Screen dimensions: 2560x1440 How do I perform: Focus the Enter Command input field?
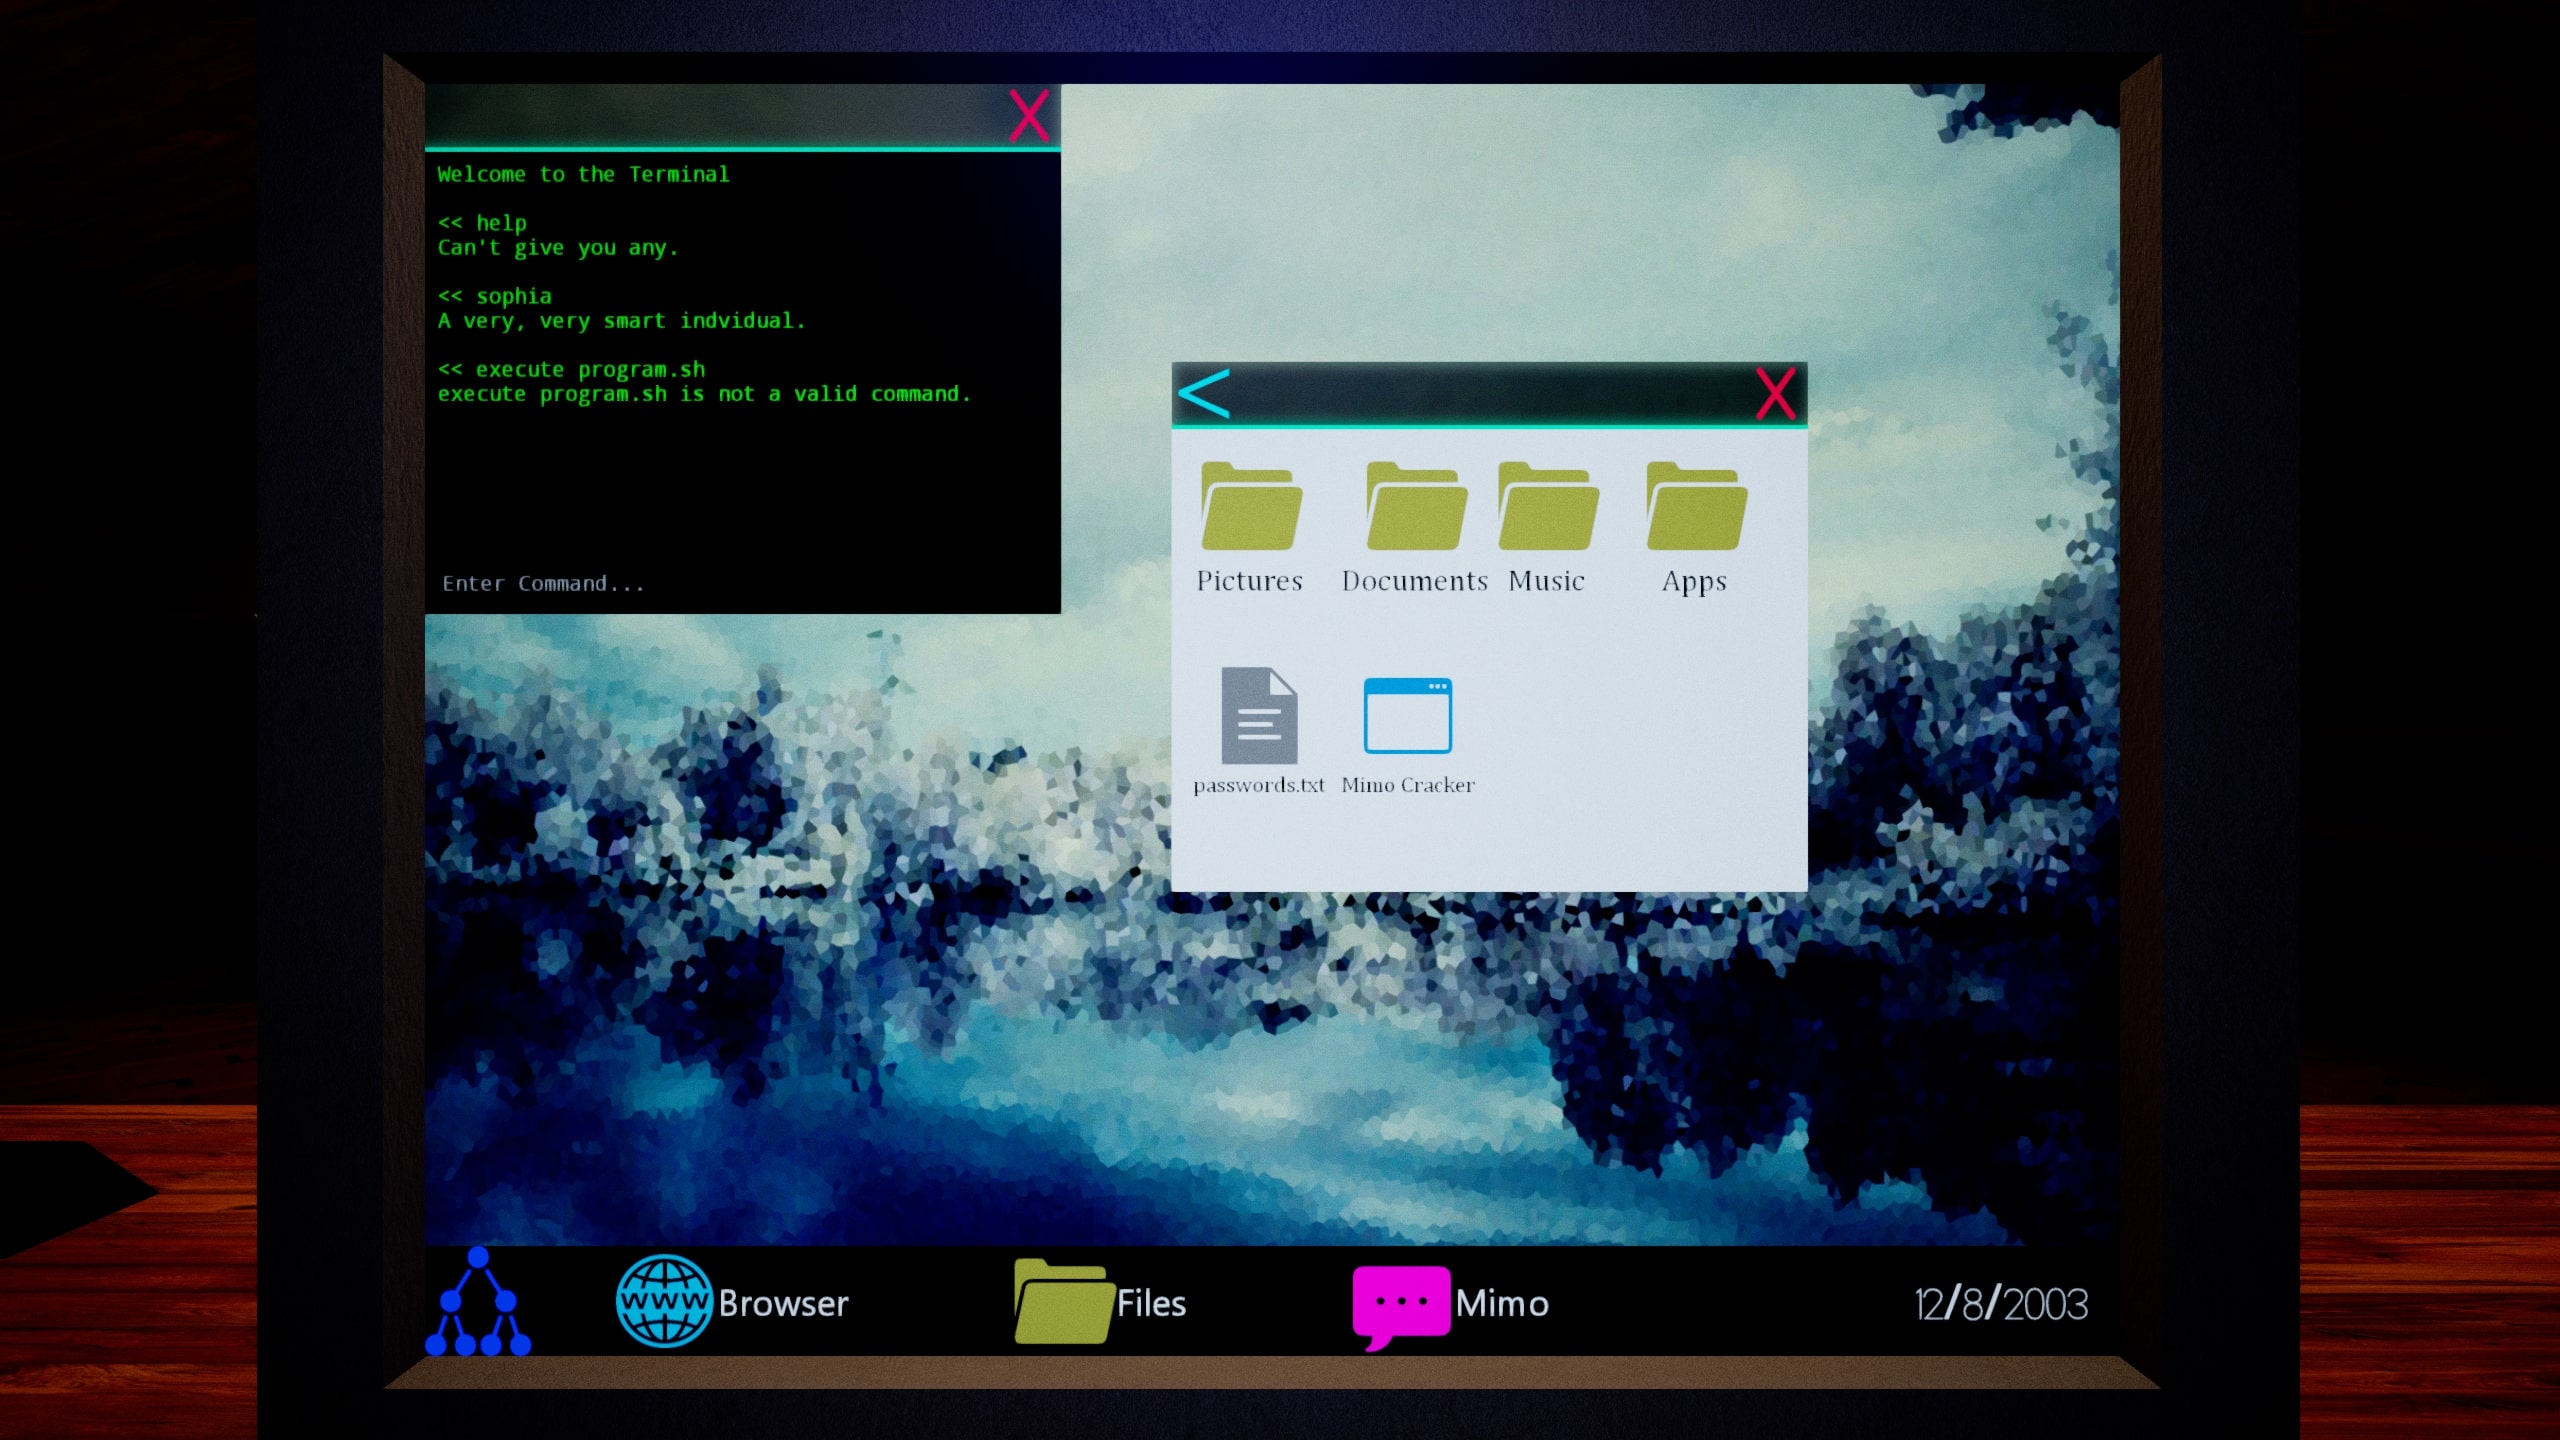click(742, 584)
